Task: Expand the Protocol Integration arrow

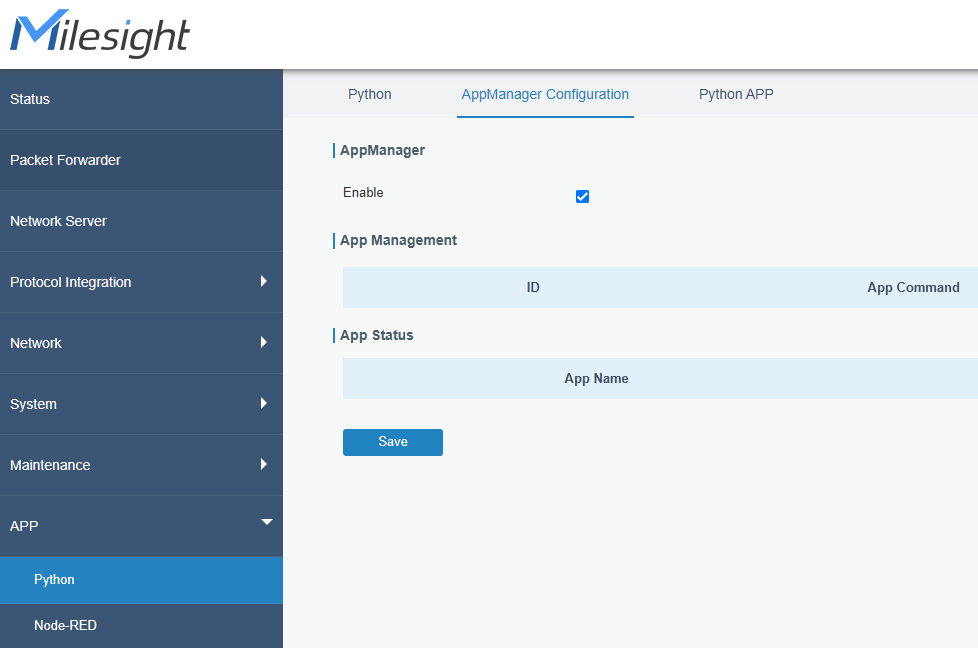Action: 264,282
